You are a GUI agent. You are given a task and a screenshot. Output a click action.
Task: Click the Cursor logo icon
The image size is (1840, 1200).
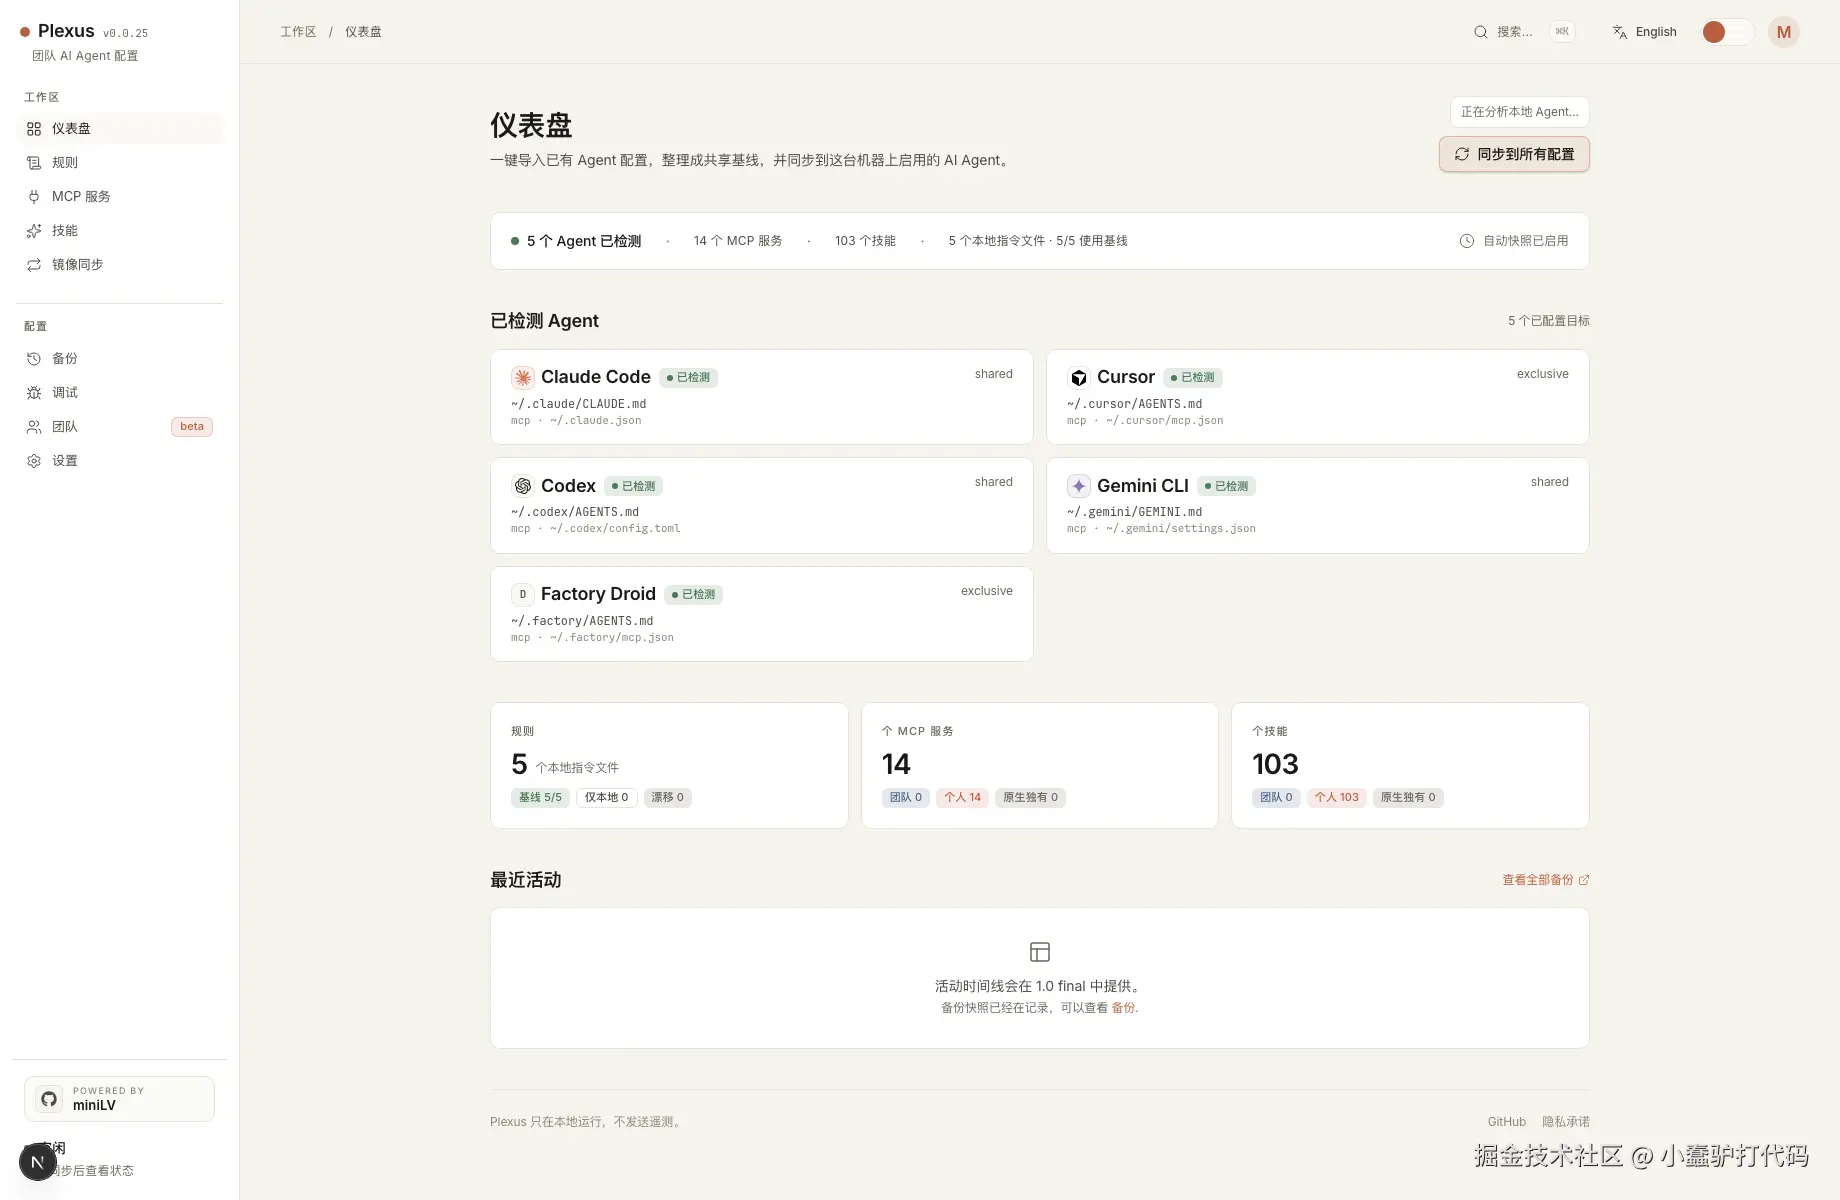point(1078,377)
